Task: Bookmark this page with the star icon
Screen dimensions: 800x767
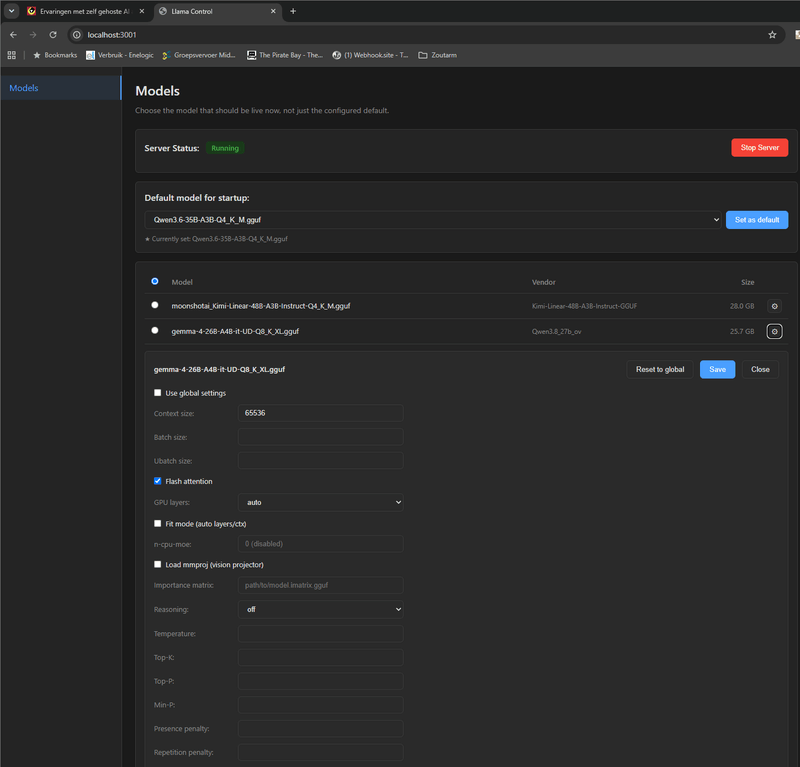Action: (x=772, y=35)
